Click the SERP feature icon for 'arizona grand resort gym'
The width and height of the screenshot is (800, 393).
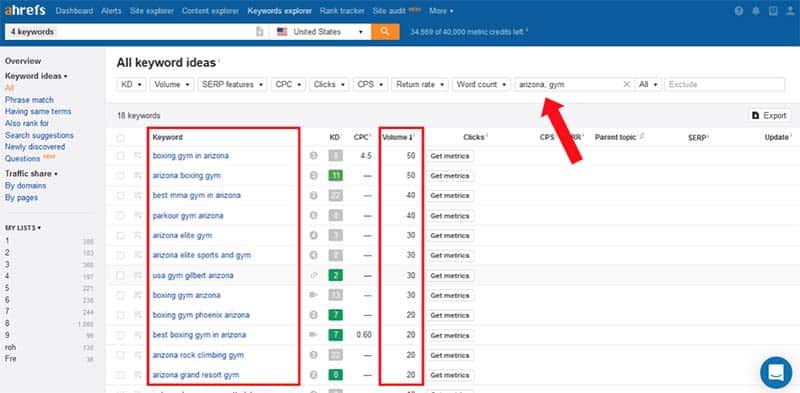pyautogui.click(x=313, y=375)
